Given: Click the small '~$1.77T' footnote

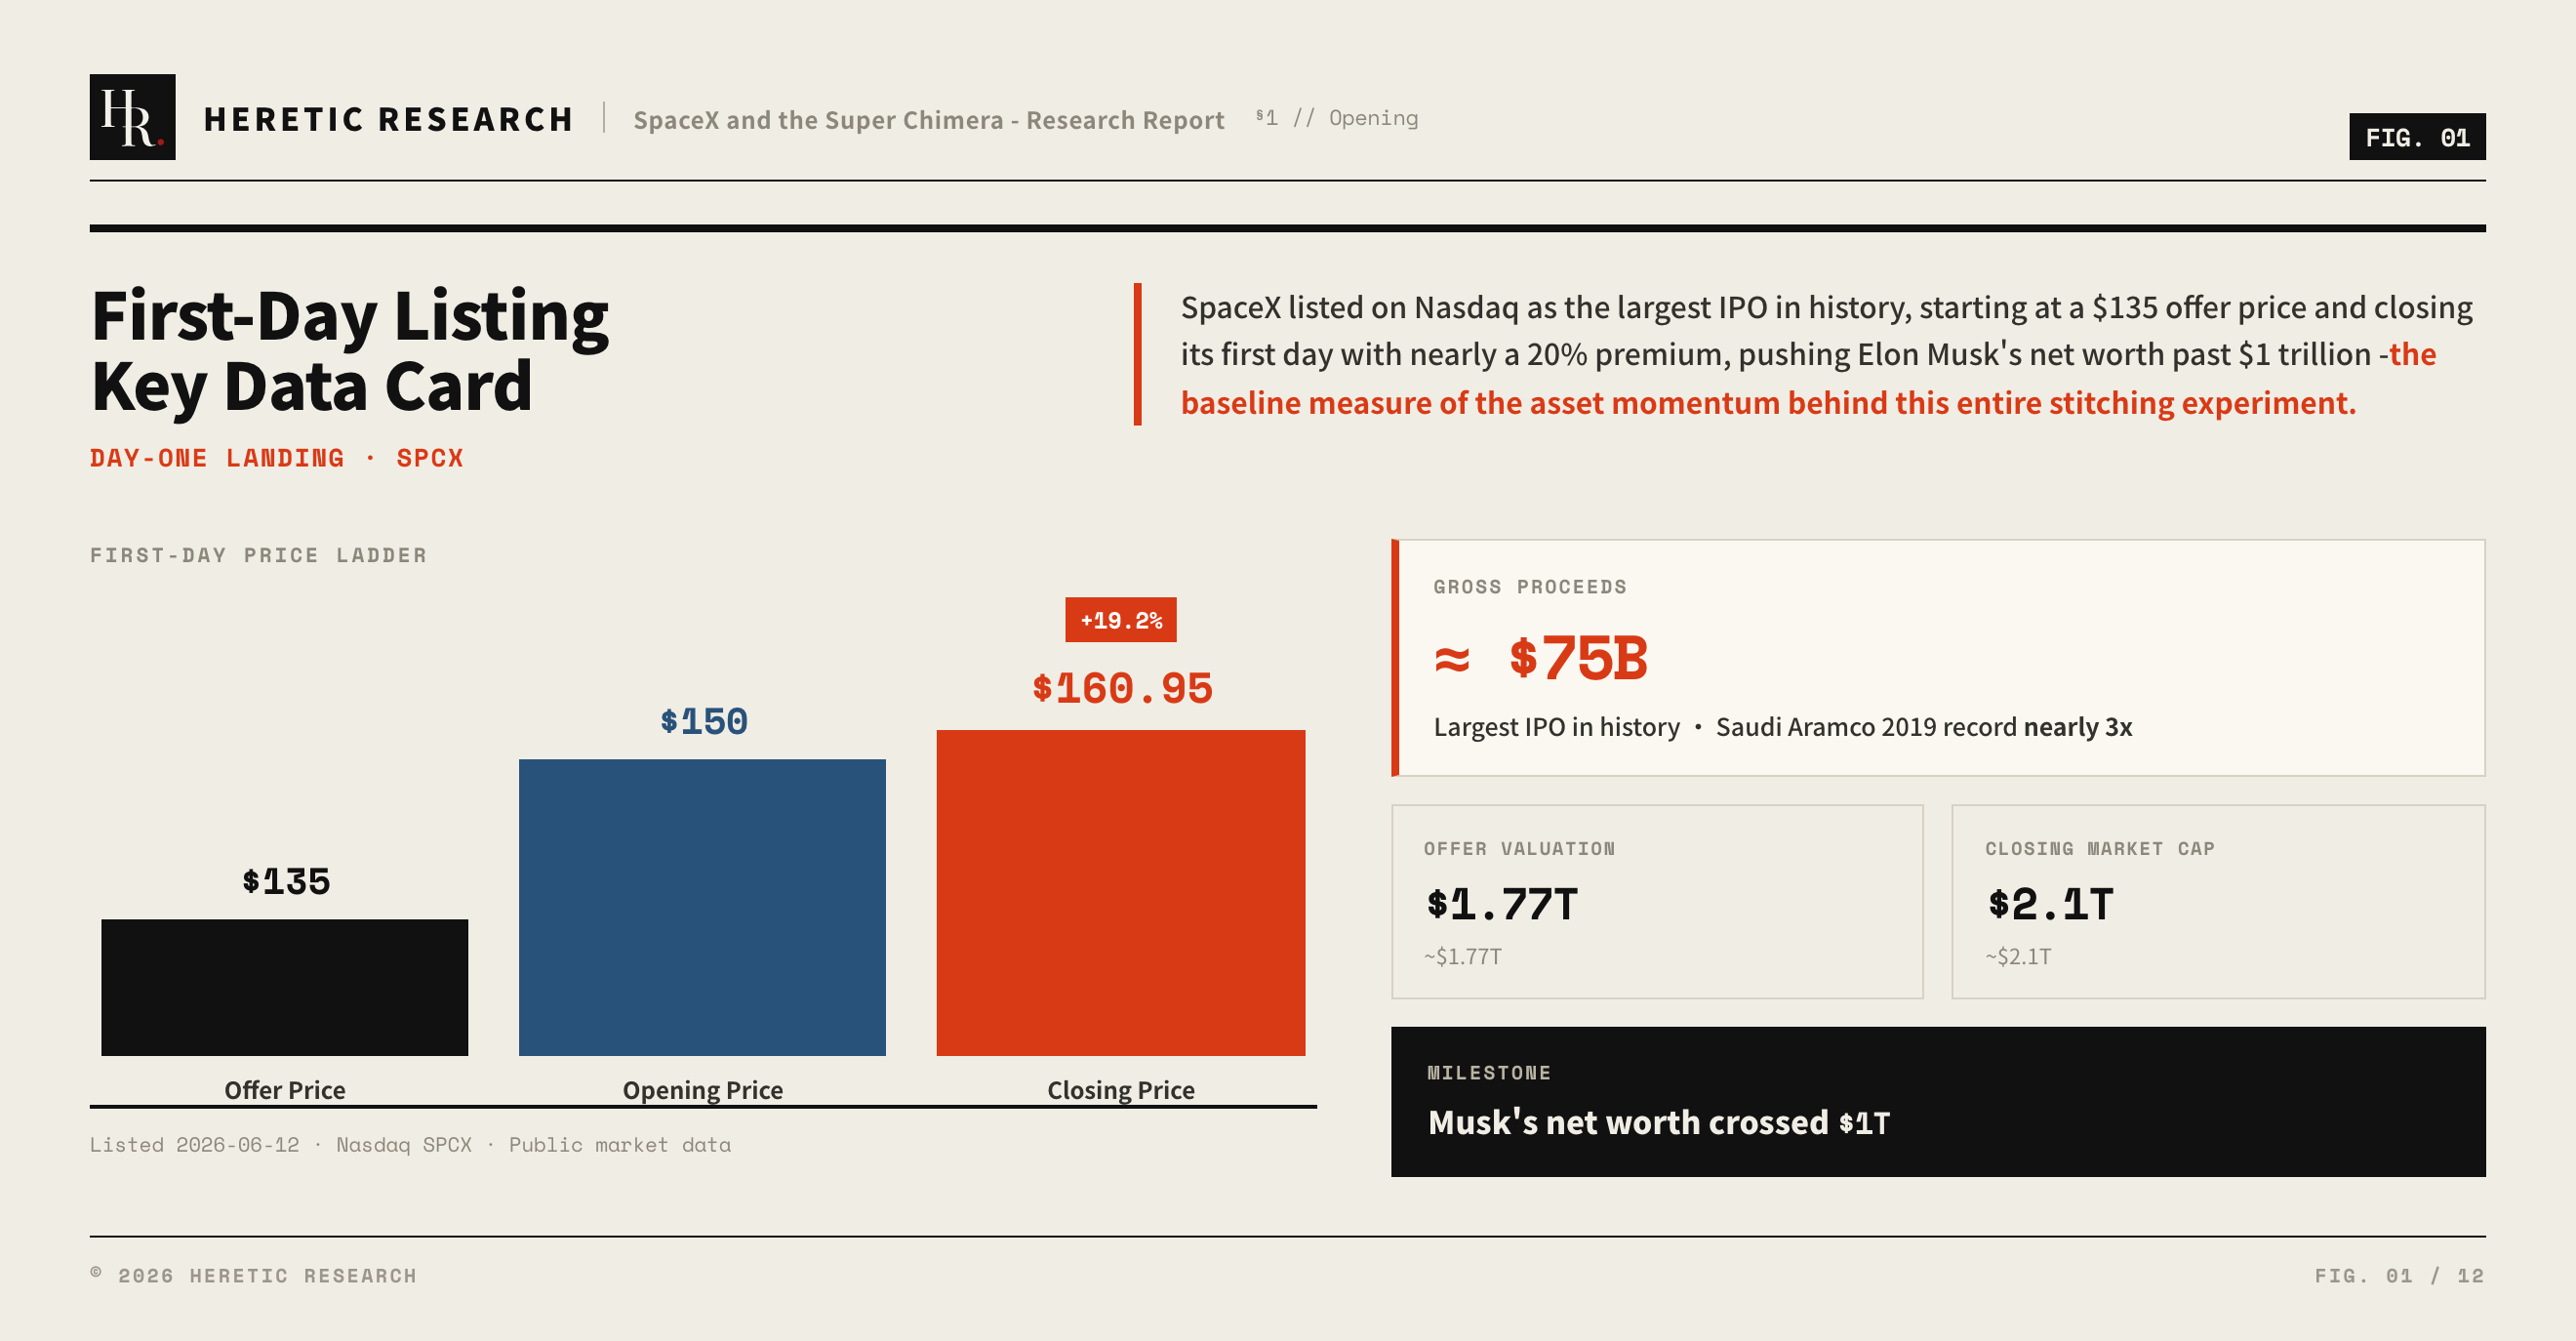Looking at the screenshot, I should pos(1463,956).
